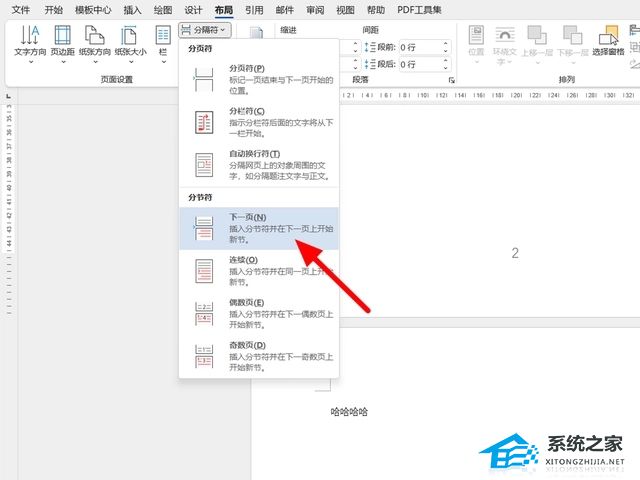This screenshot has height=480, width=640.
Task: Insert 下一页 (Next Page) section break
Action: (x=259, y=229)
